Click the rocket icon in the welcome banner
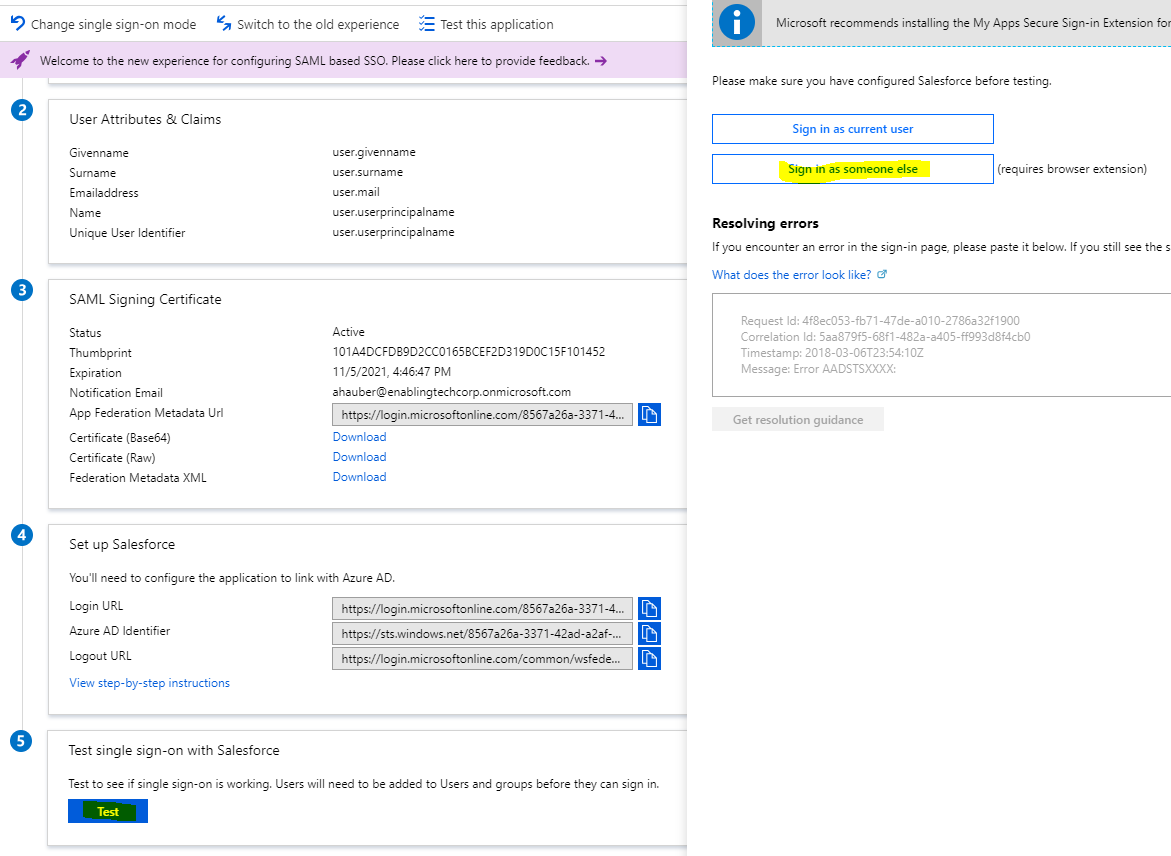1171x856 pixels. pos(20,60)
